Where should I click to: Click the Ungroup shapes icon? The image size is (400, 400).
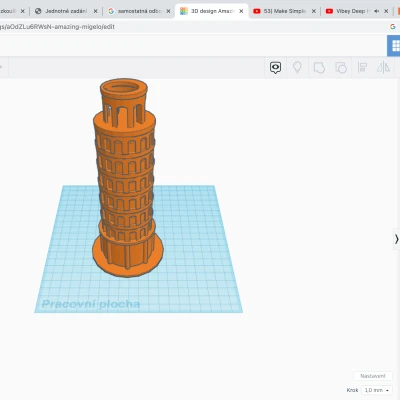coord(341,68)
